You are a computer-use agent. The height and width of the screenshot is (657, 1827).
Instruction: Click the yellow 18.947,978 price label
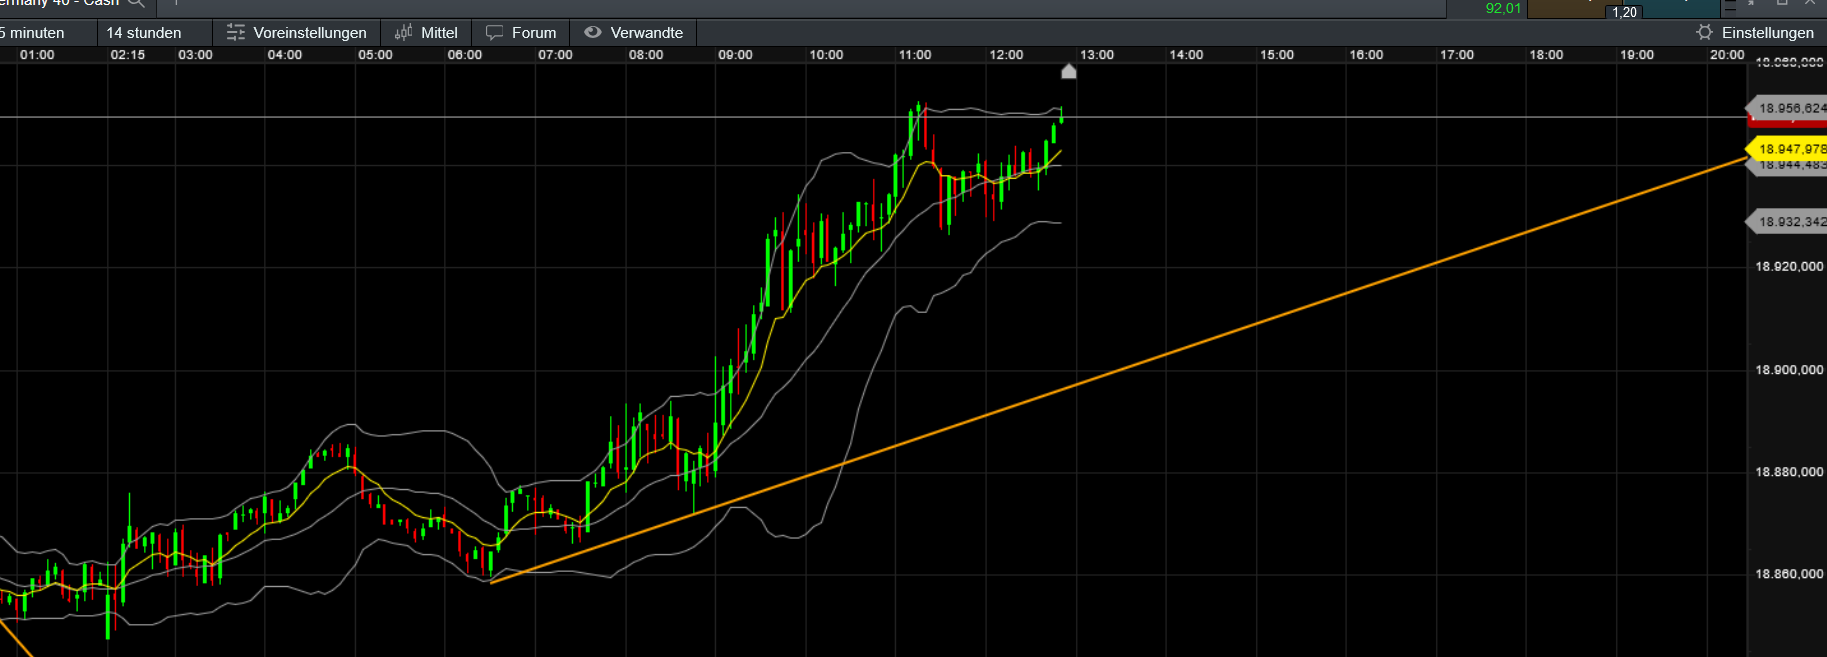point(1788,149)
